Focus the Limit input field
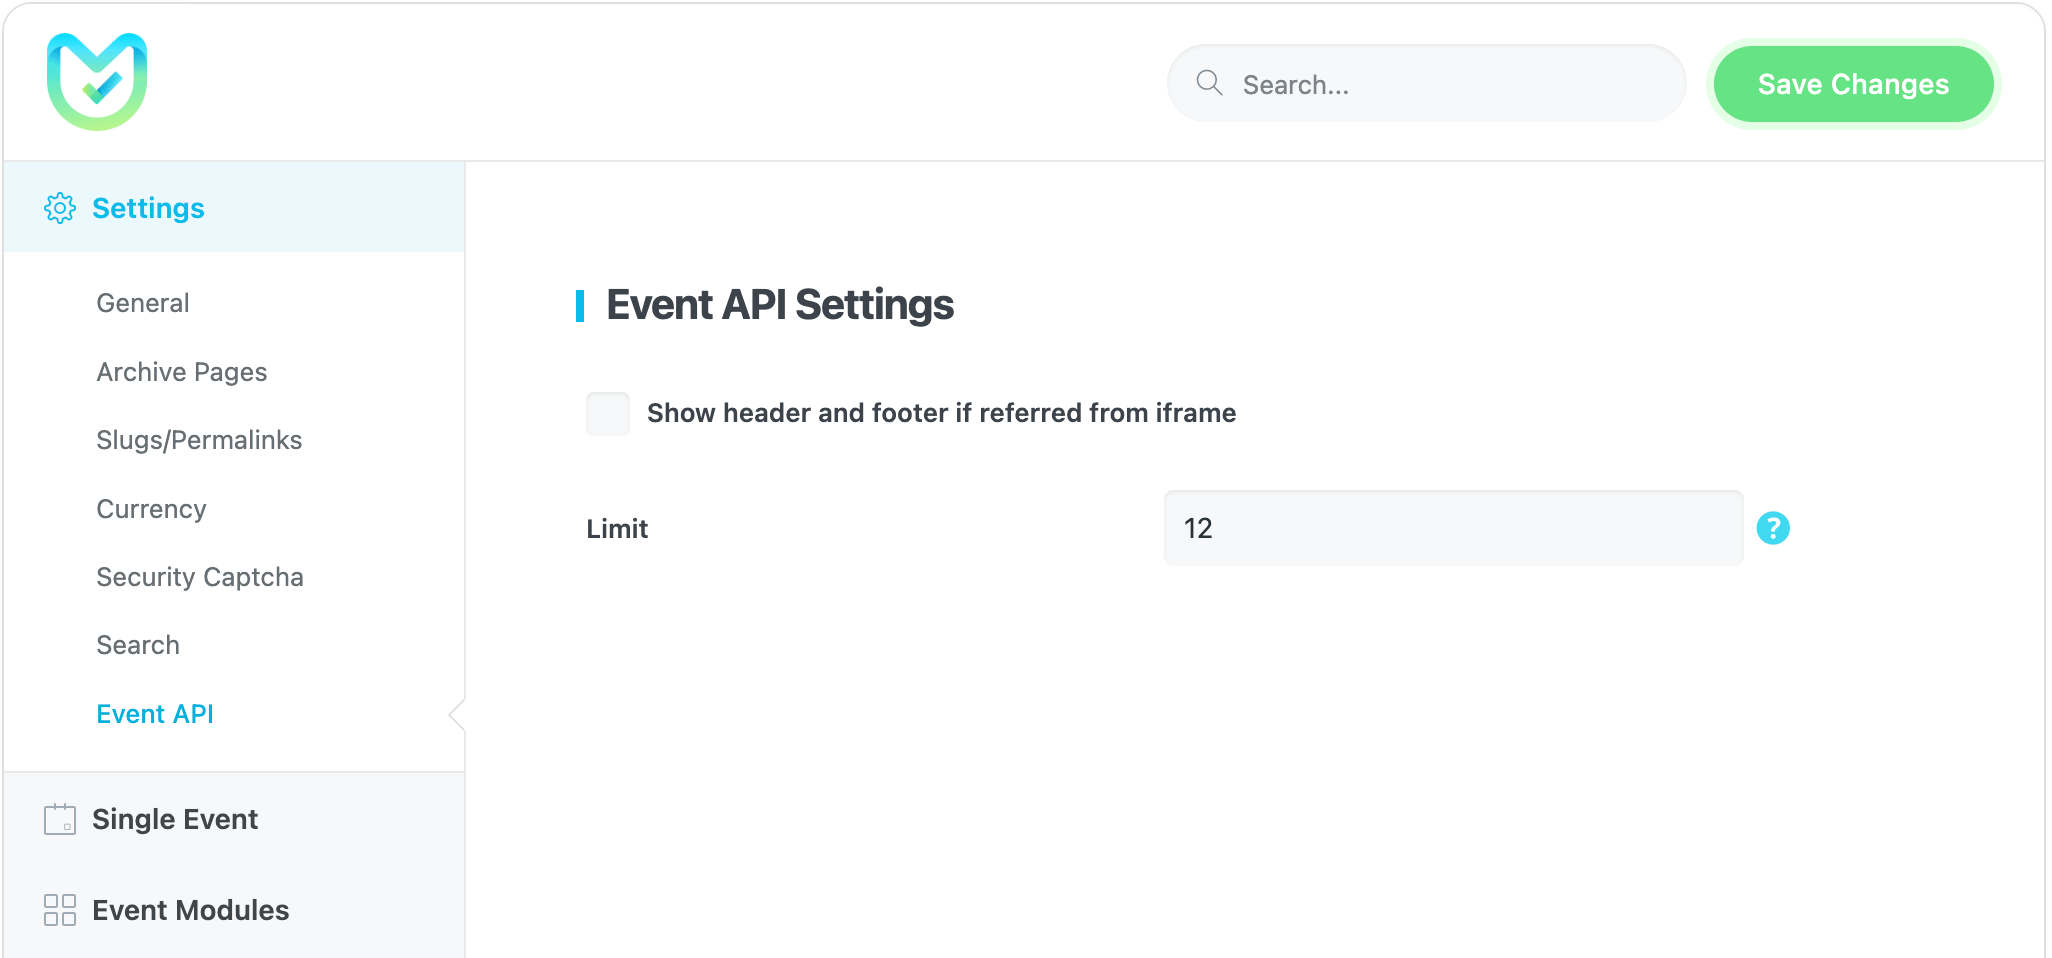 pyautogui.click(x=1452, y=528)
